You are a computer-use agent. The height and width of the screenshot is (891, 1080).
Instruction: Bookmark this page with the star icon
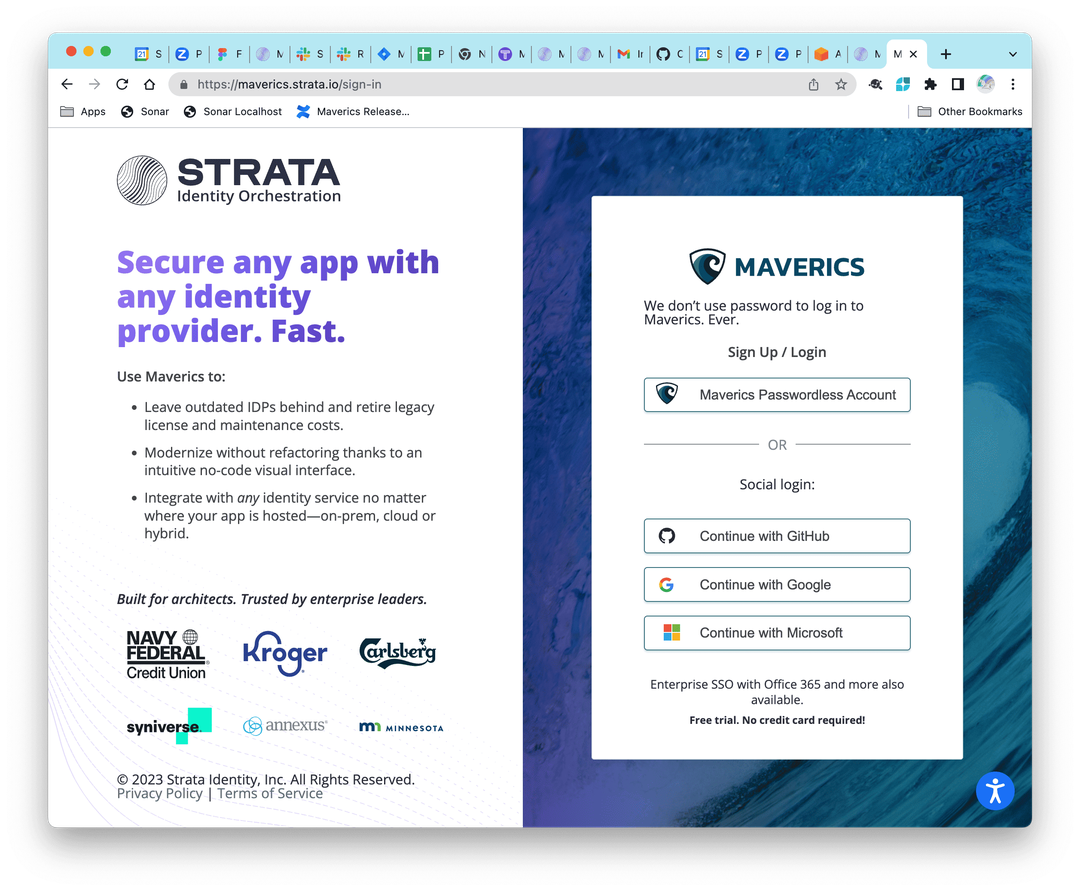click(x=841, y=84)
